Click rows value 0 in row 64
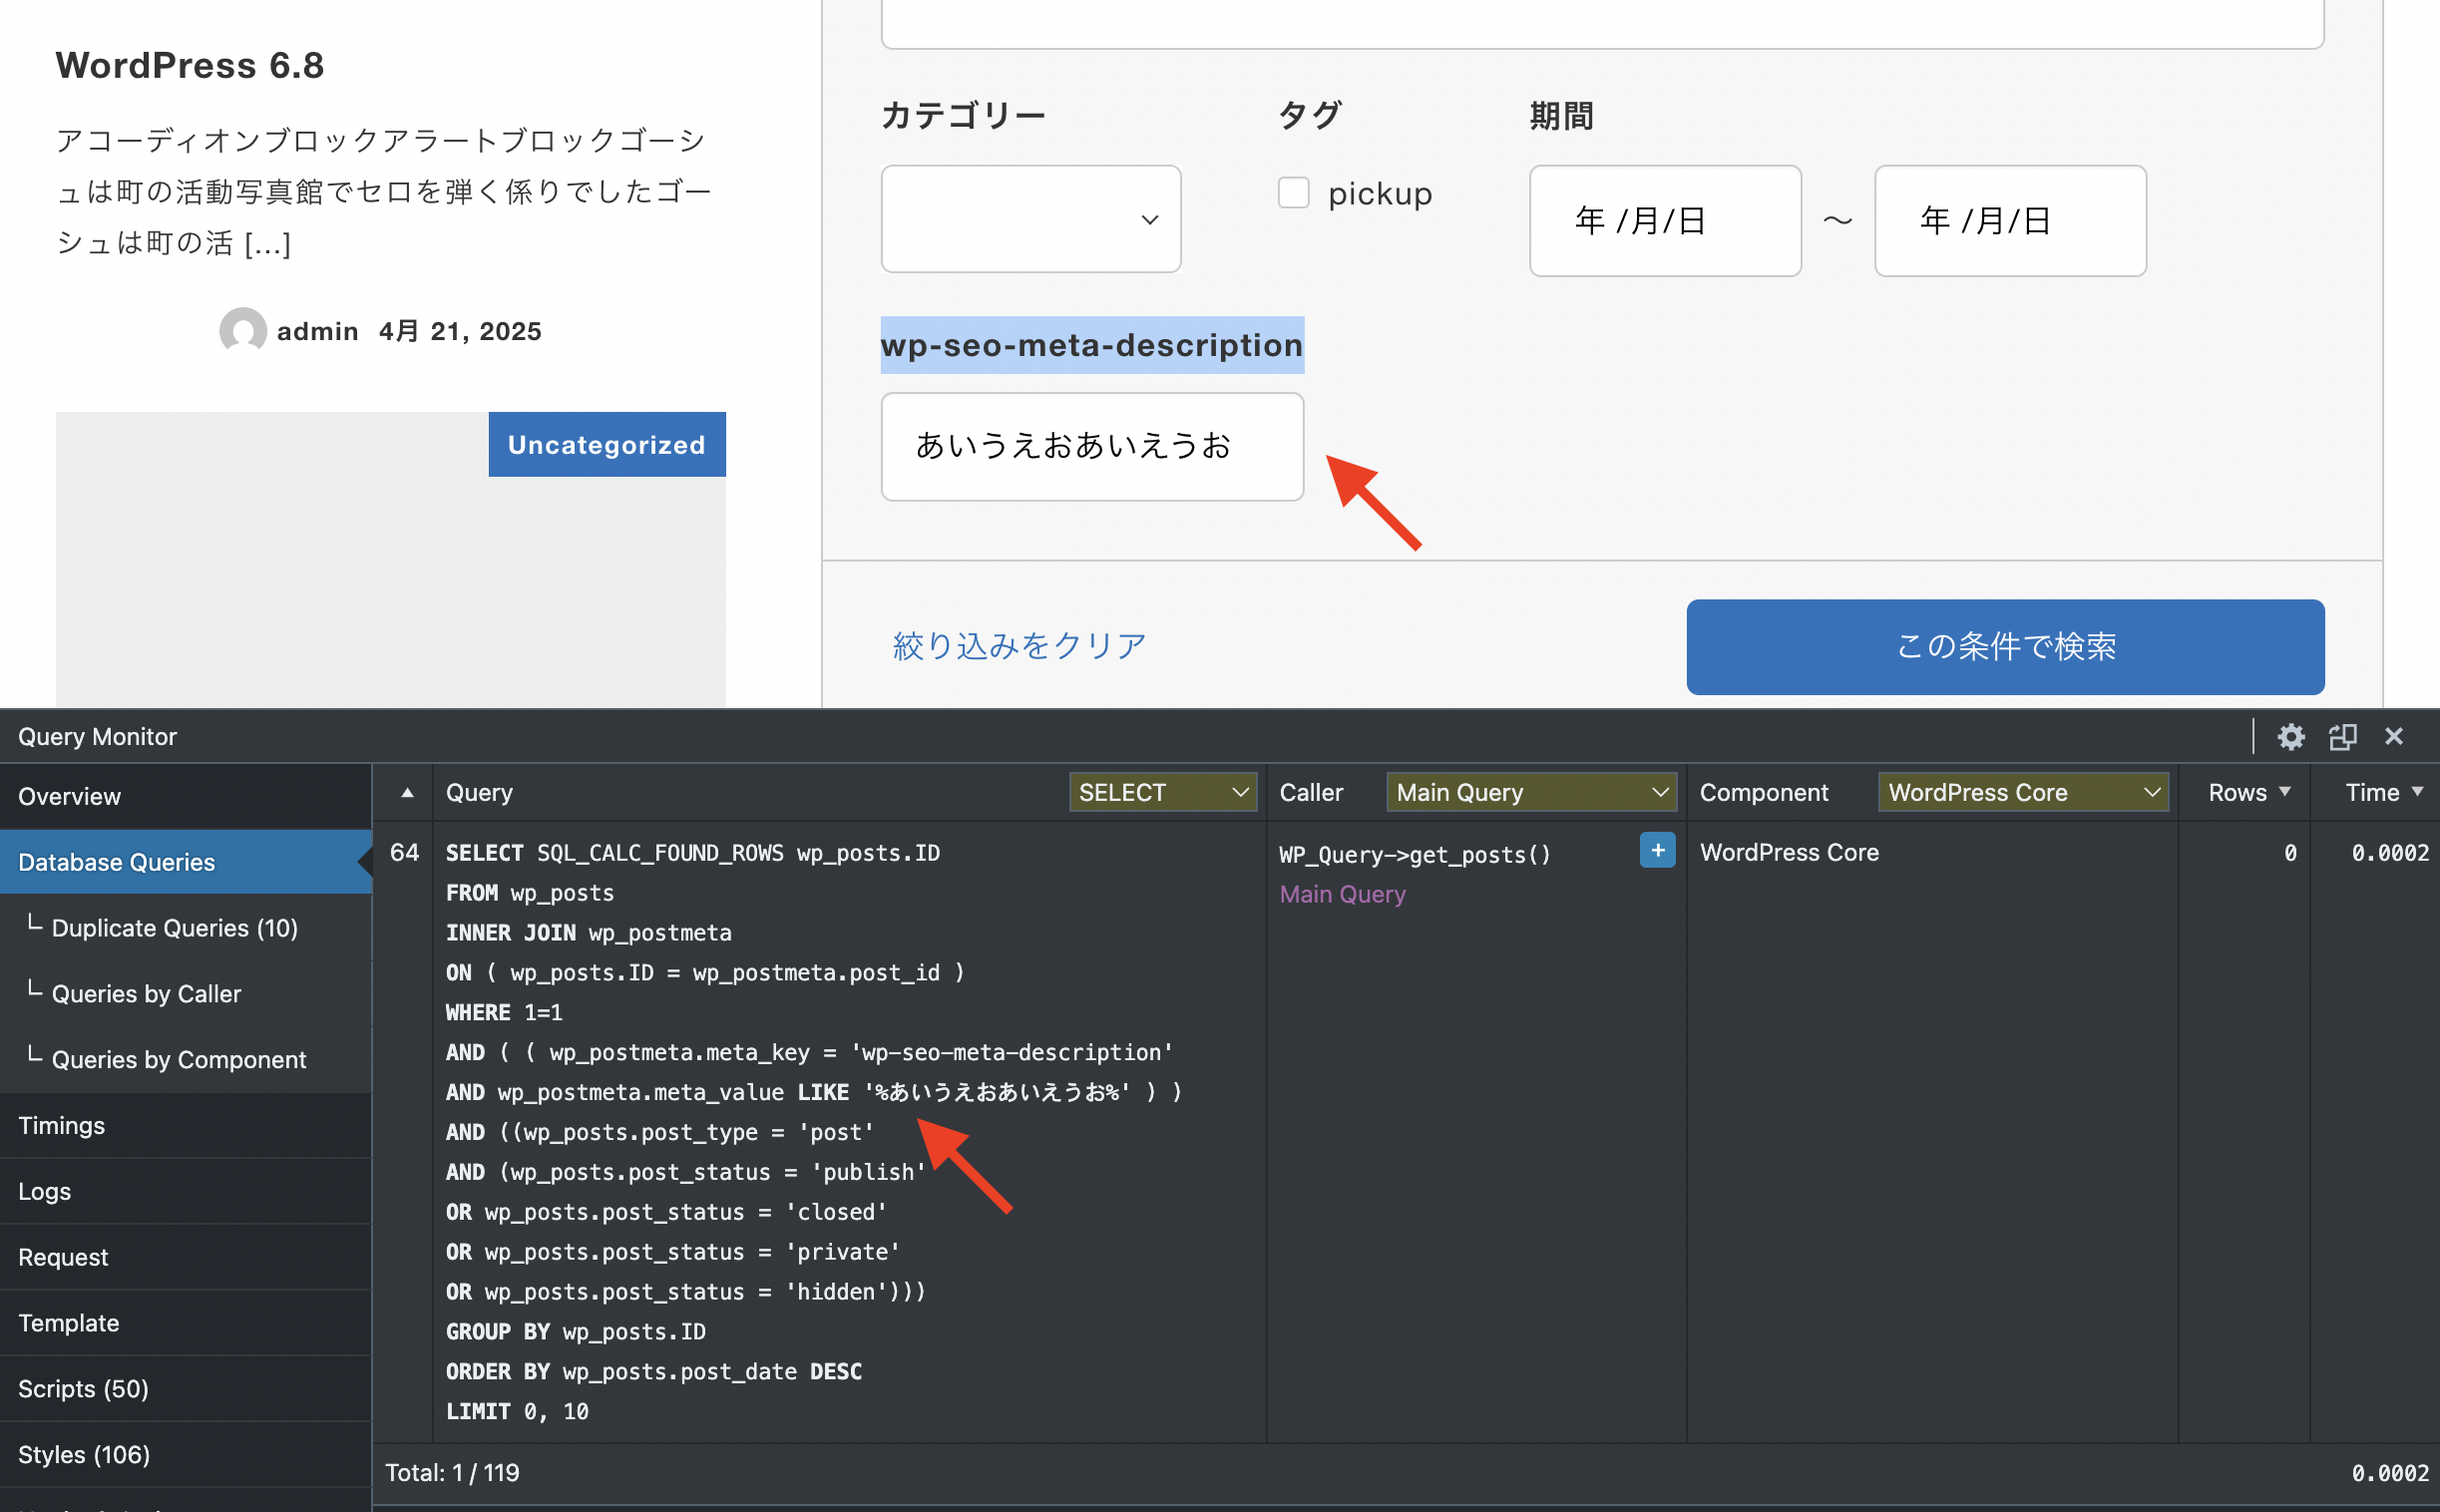The width and height of the screenshot is (2440, 1512). [2290, 853]
